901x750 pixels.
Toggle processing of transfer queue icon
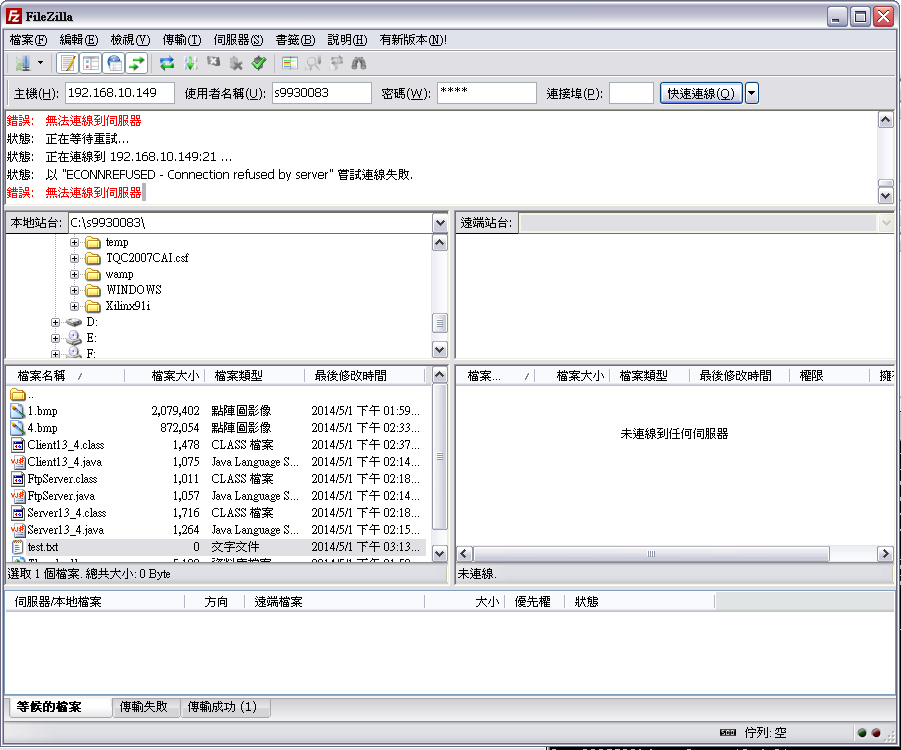(x=190, y=63)
